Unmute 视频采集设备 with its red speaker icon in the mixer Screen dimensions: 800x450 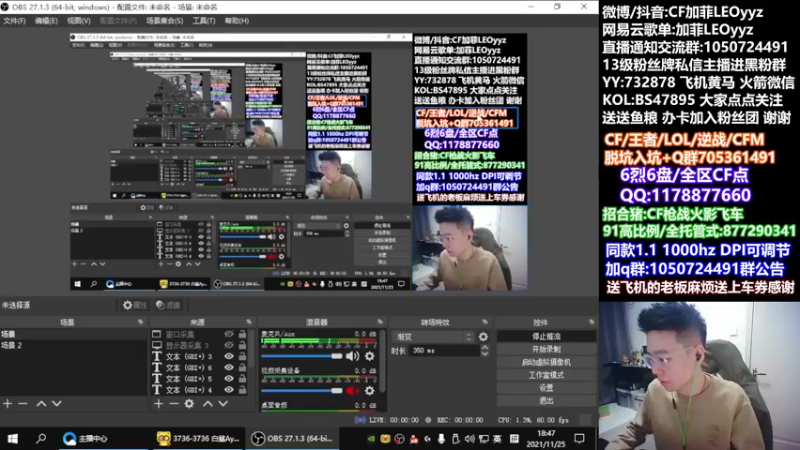pyautogui.click(x=352, y=391)
